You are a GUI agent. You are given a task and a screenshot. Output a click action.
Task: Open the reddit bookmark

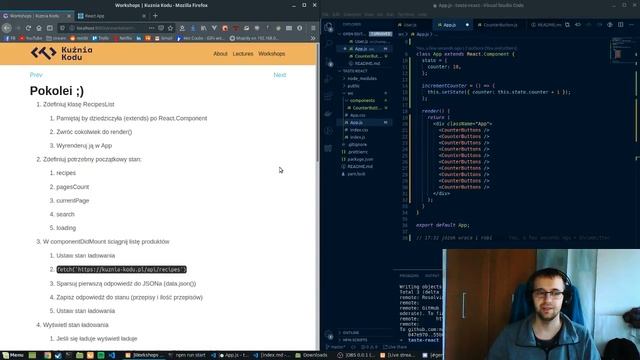point(79,38)
